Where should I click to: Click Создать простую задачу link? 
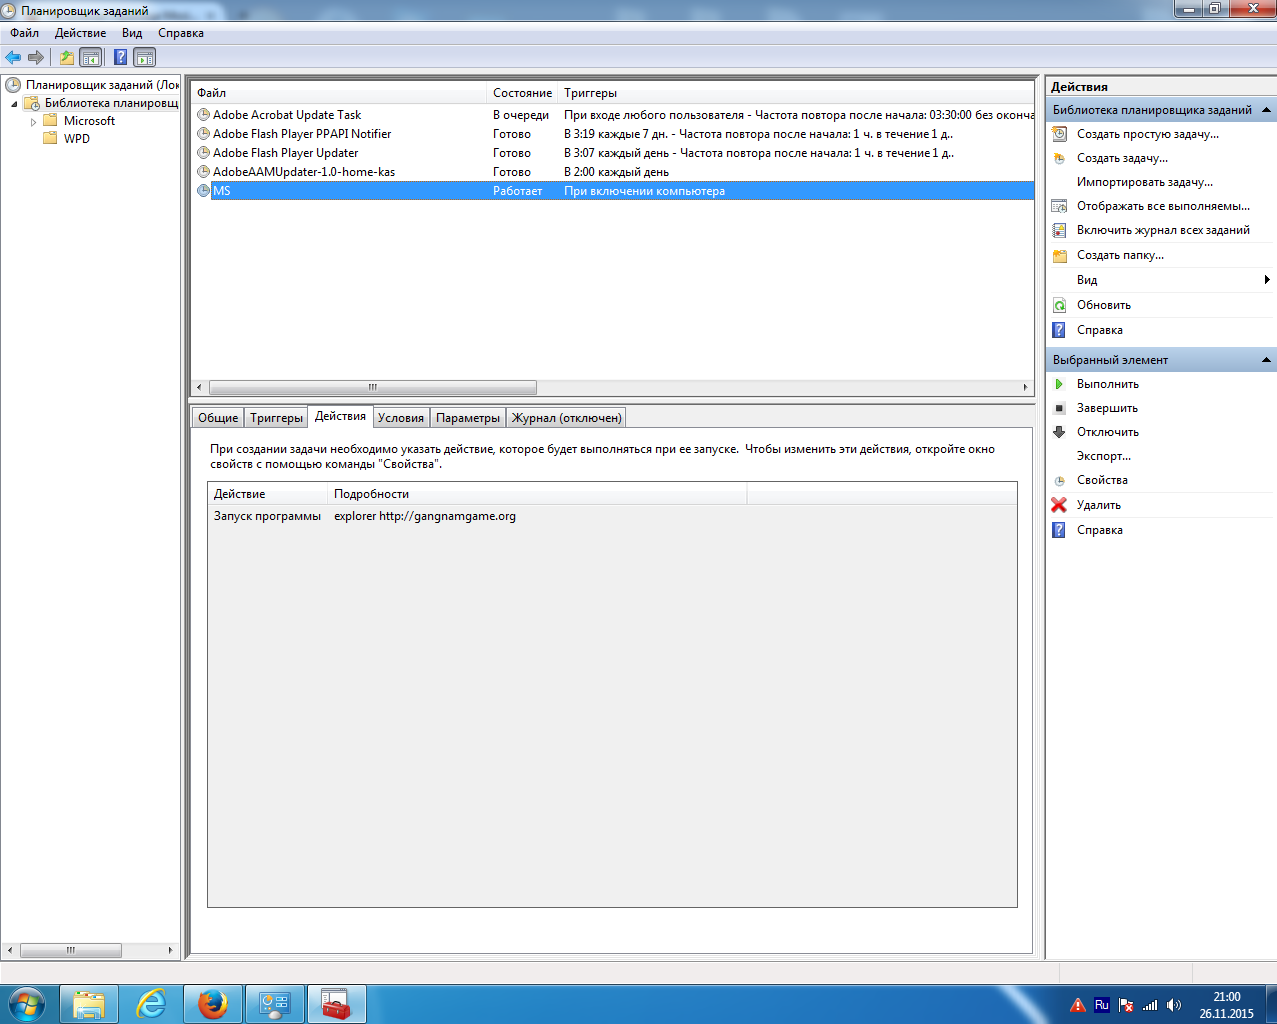coord(1148,134)
